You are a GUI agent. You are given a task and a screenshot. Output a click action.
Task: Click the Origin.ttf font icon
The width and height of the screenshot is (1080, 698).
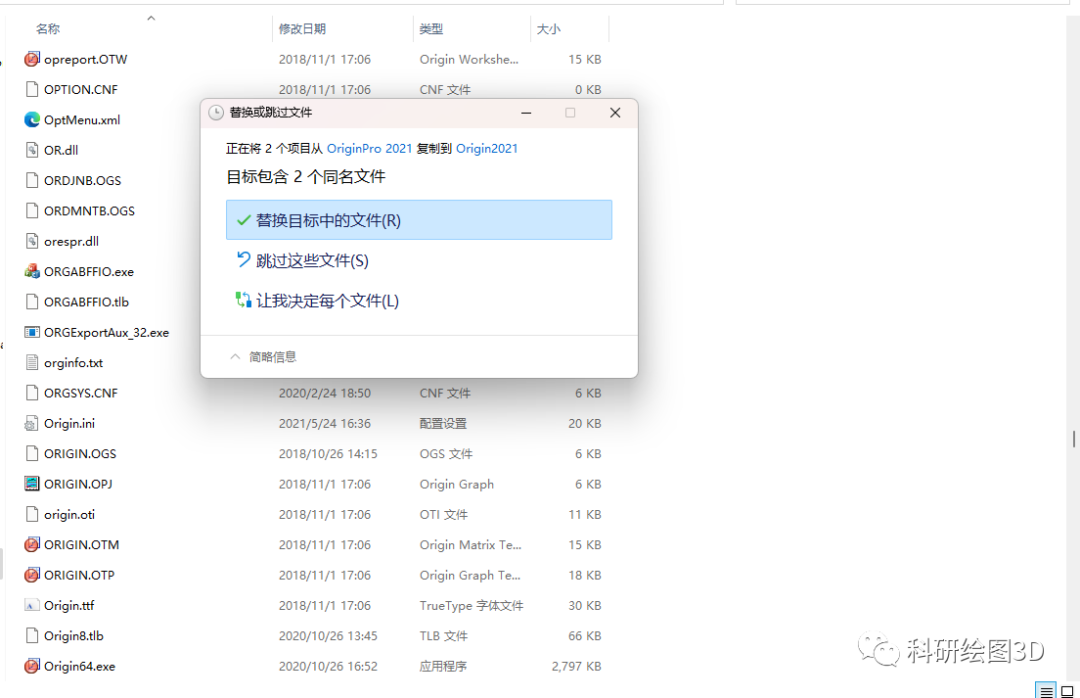[x=32, y=605]
